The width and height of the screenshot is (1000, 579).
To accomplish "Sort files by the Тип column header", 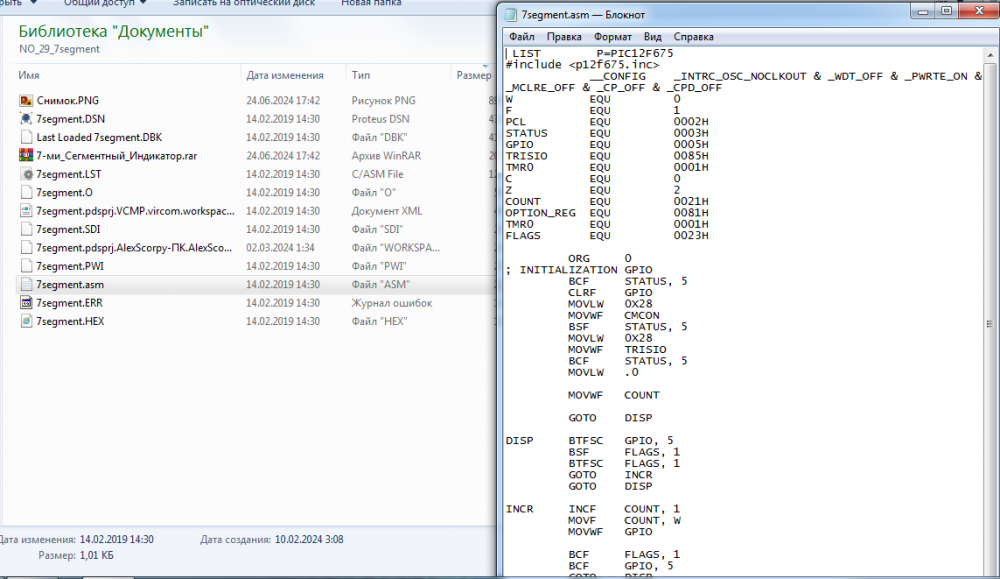I will [362, 75].
